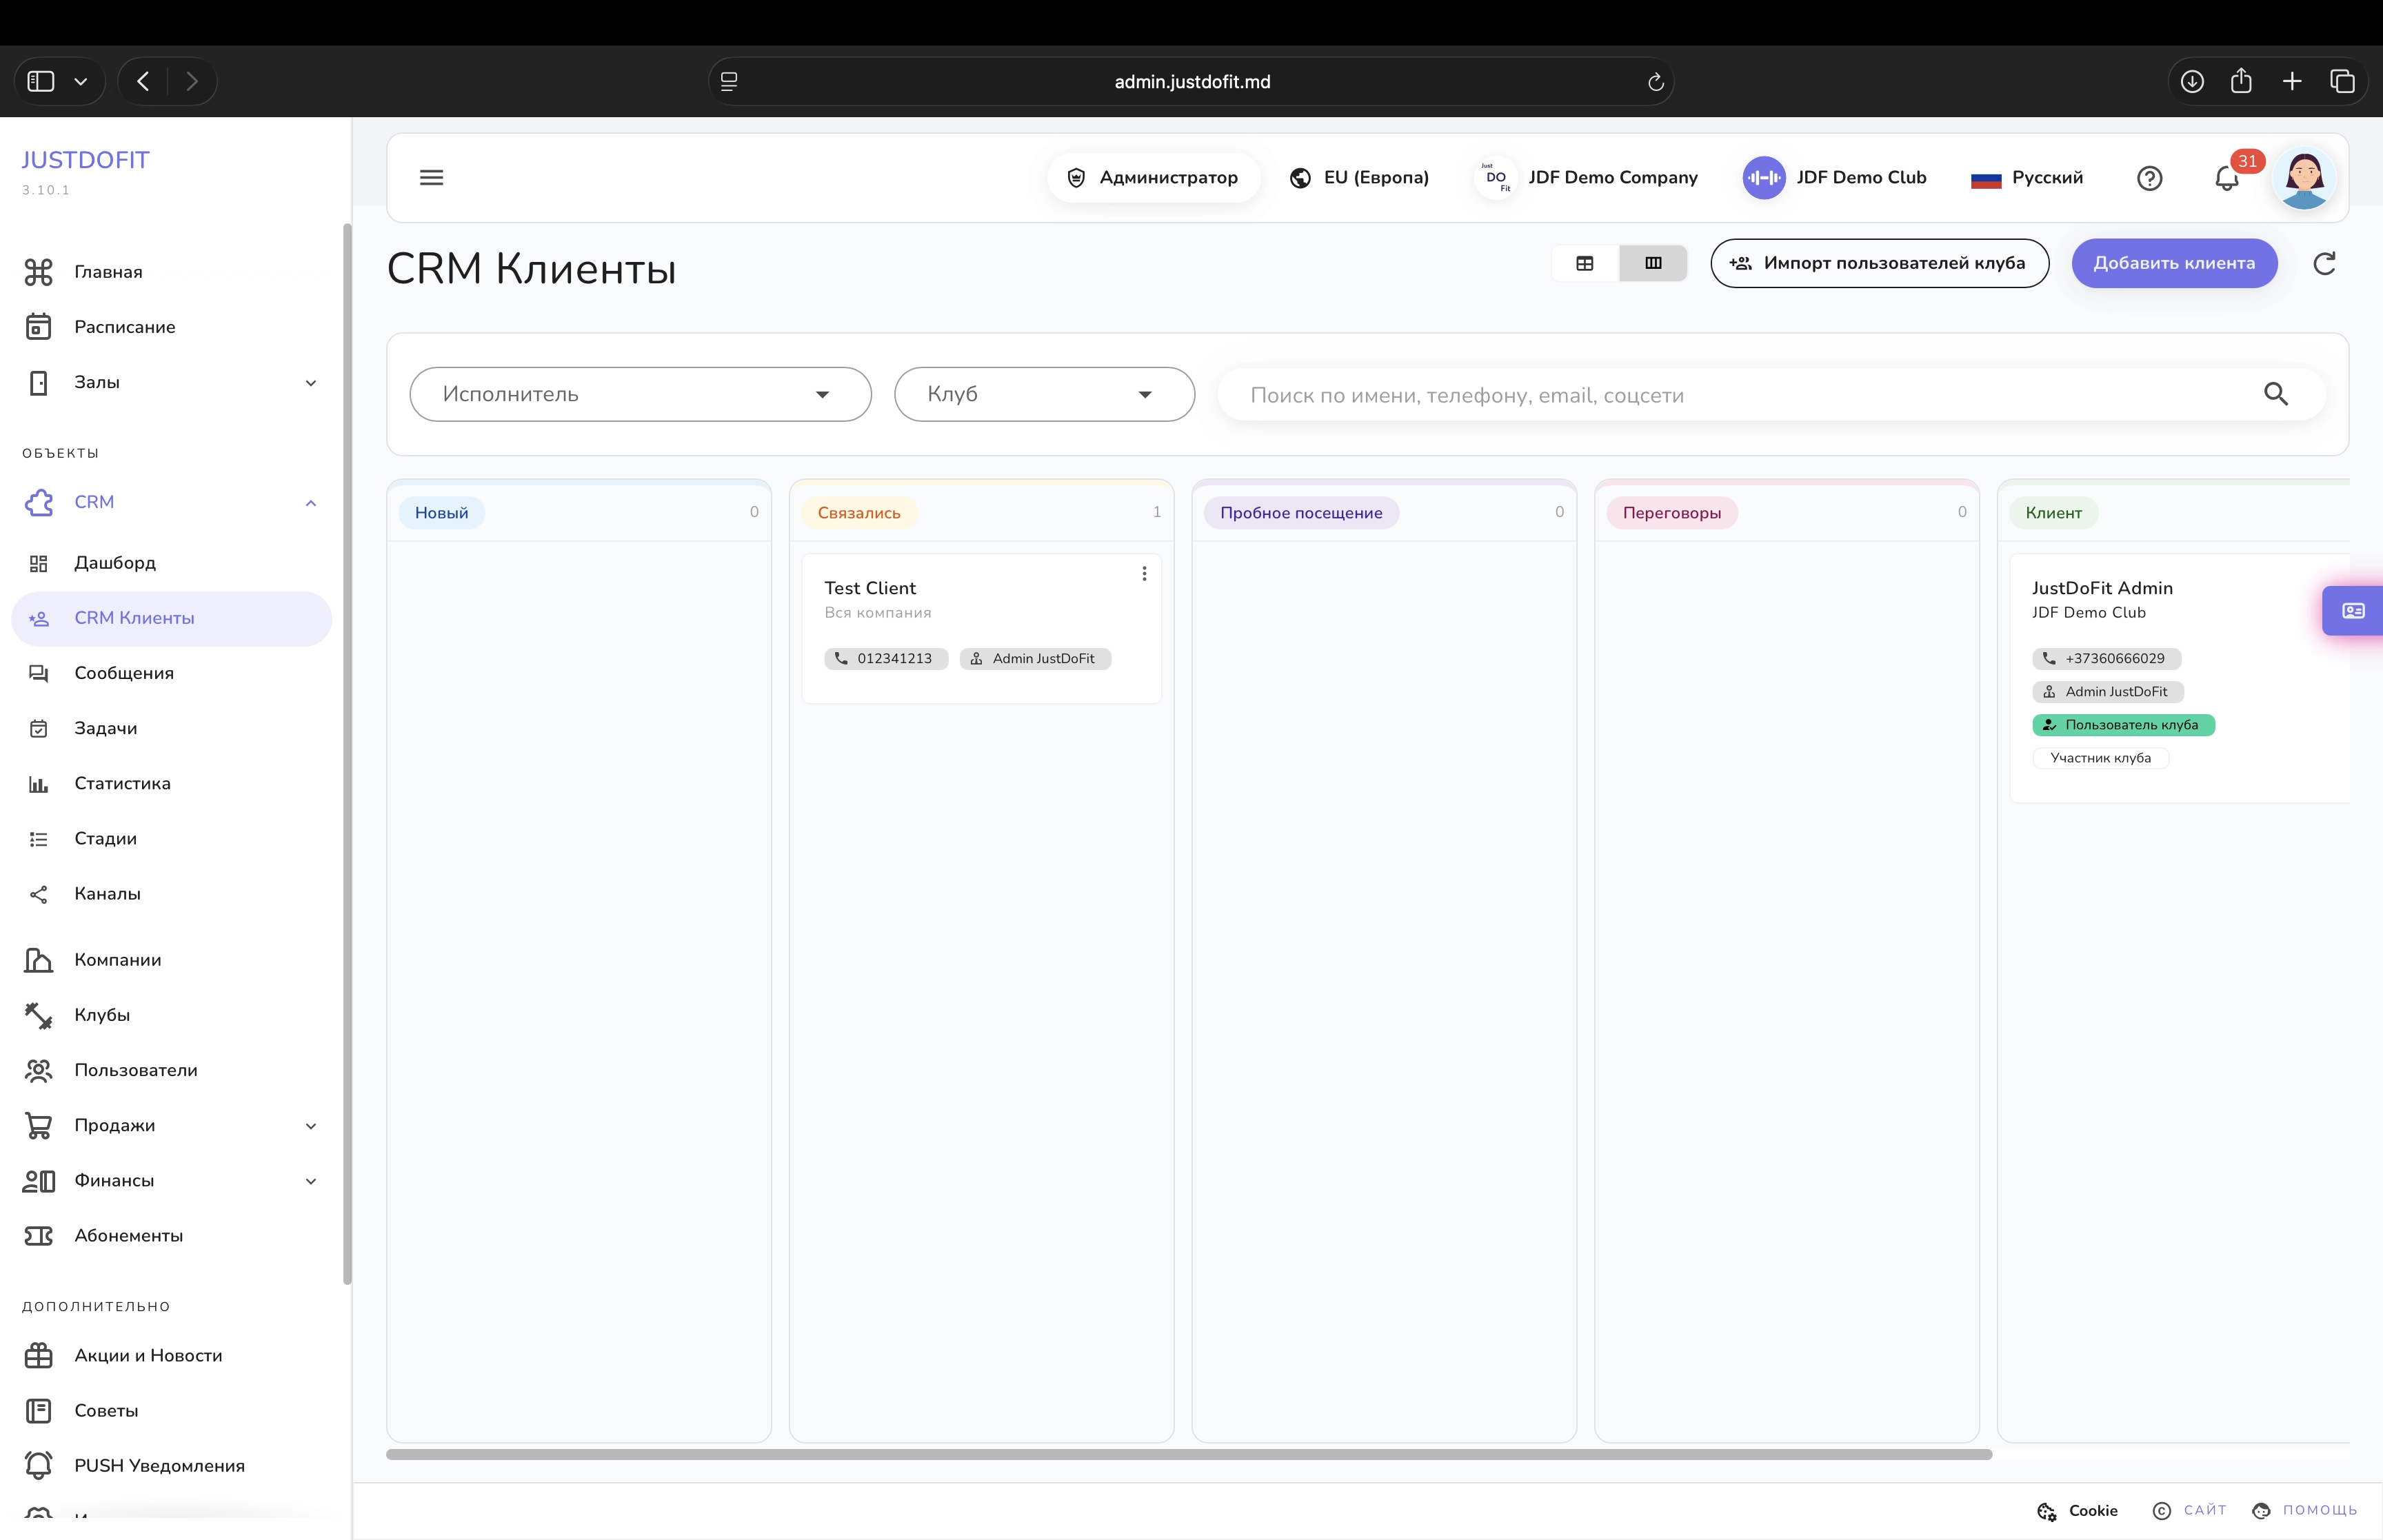This screenshot has width=2383, height=1540.
Task: Click the notification bell icon
Action: (x=2226, y=178)
